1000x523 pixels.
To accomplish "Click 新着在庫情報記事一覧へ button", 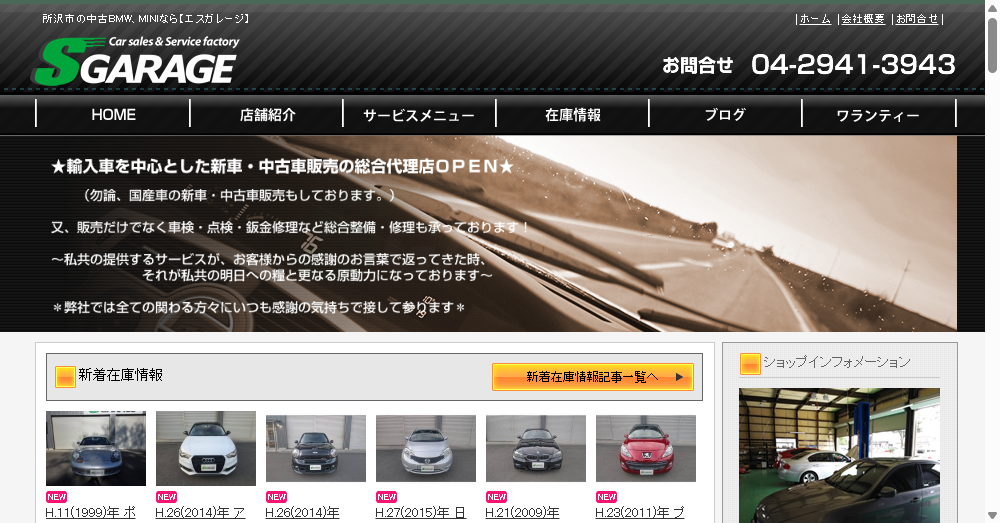I will (x=592, y=377).
